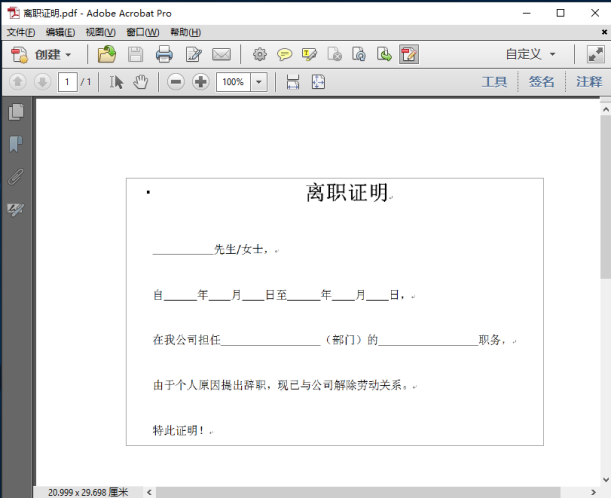Click the vertical scrollbar up arrow
The width and height of the screenshot is (611, 498).
click(606, 110)
